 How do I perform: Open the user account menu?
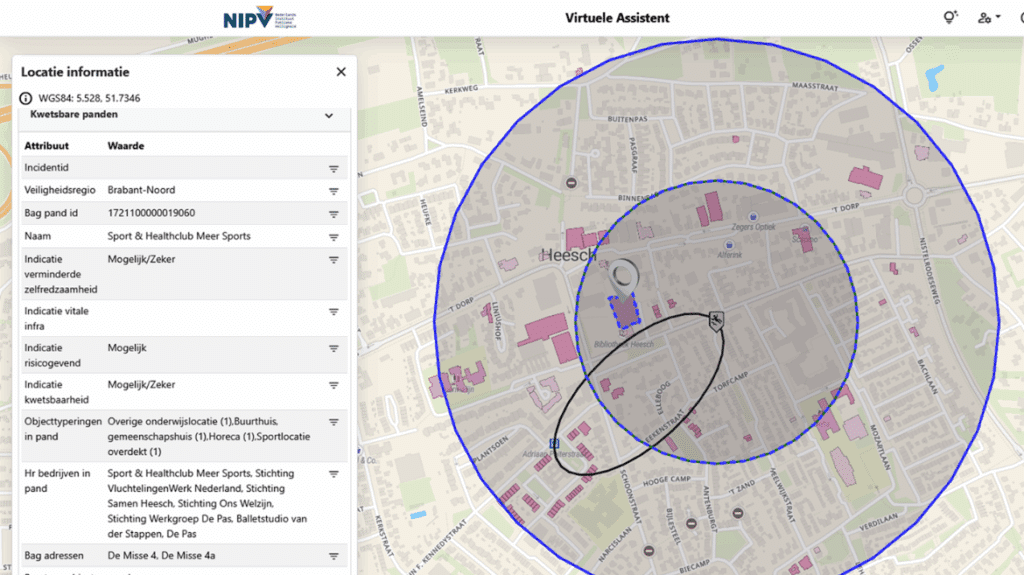coord(989,17)
